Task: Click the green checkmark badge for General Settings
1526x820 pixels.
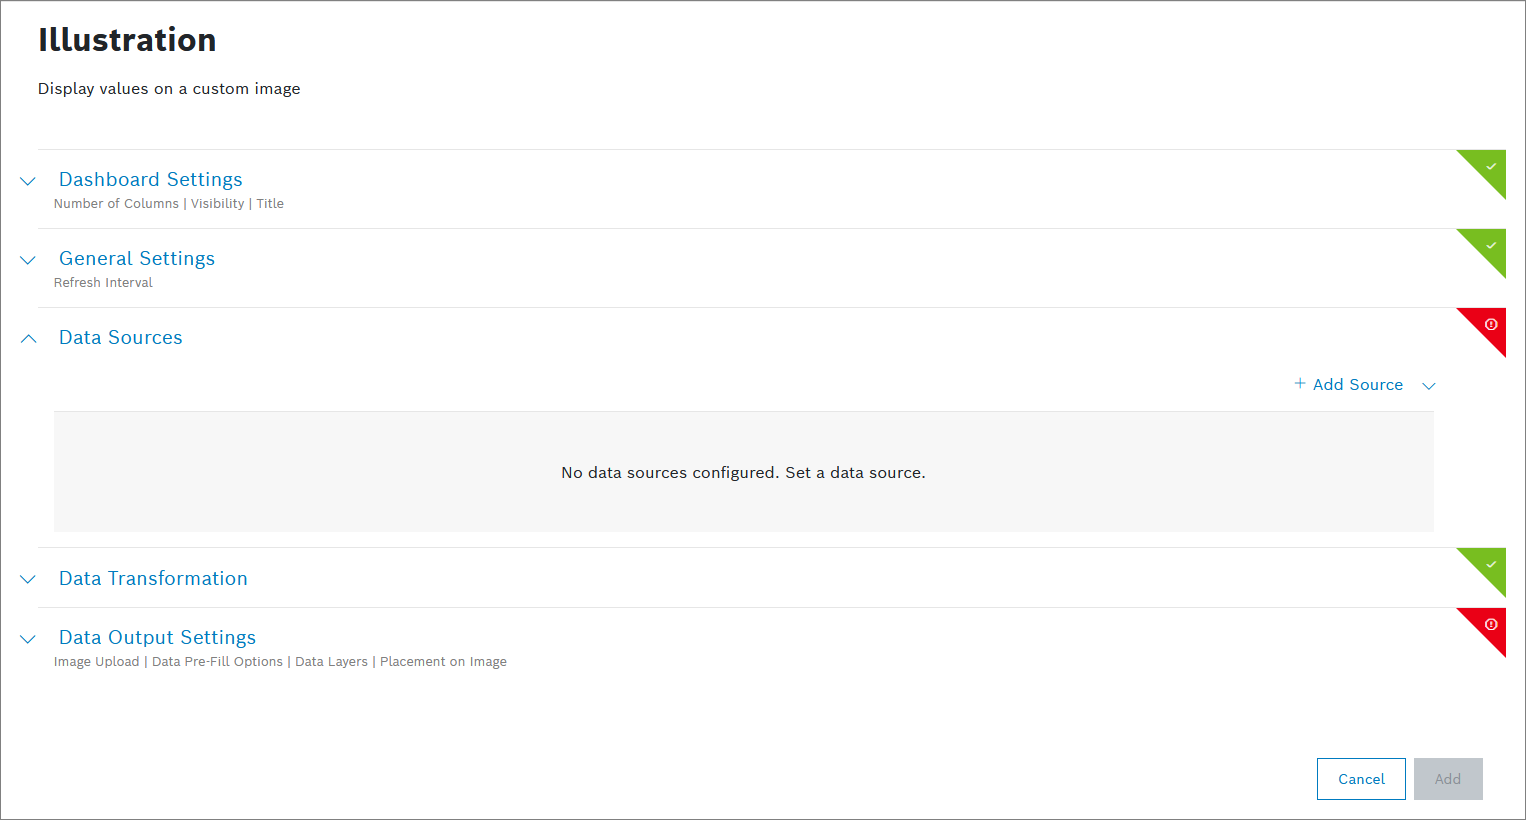Action: click(1490, 245)
